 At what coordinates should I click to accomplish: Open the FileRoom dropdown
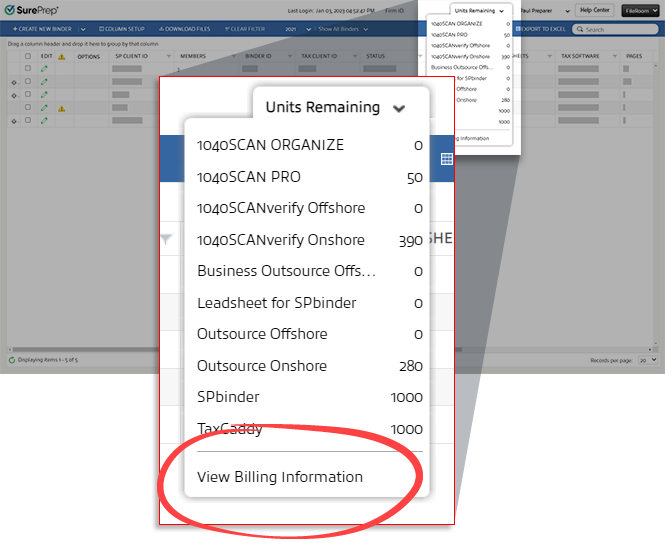click(640, 11)
